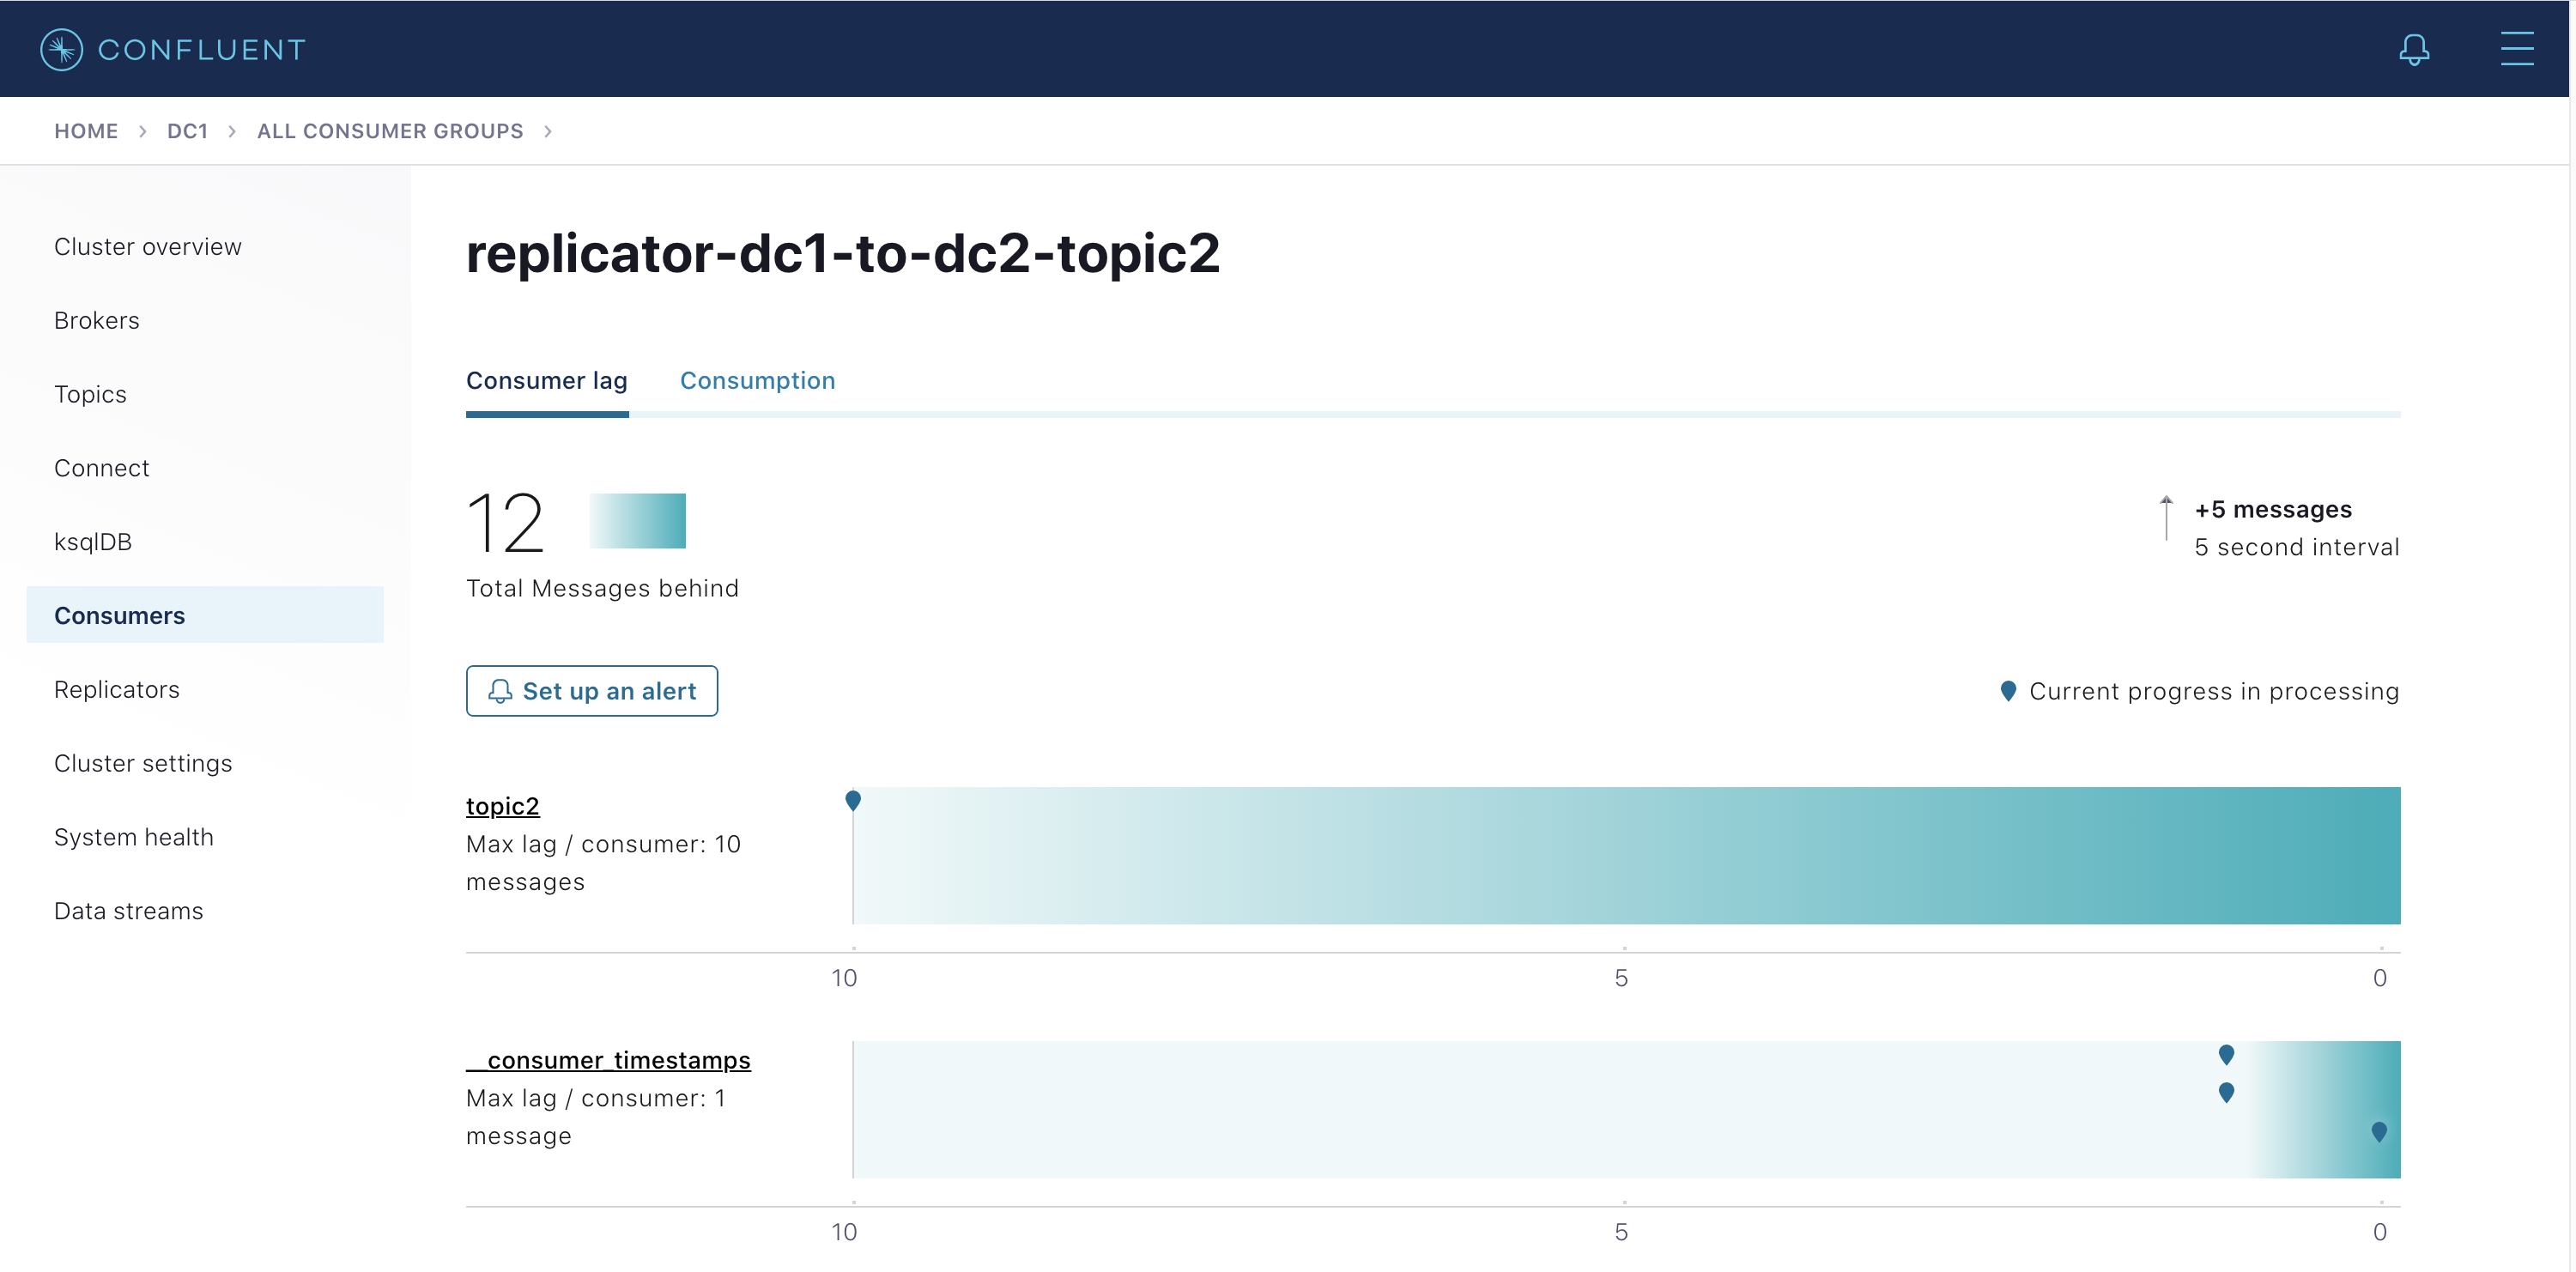Open the topic2 link
Viewport: 2576px width, 1272px height.
click(x=502, y=806)
